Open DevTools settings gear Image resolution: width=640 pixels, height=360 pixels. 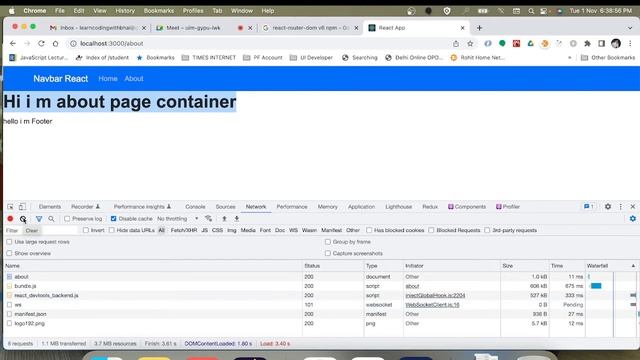tap(608, 207)
